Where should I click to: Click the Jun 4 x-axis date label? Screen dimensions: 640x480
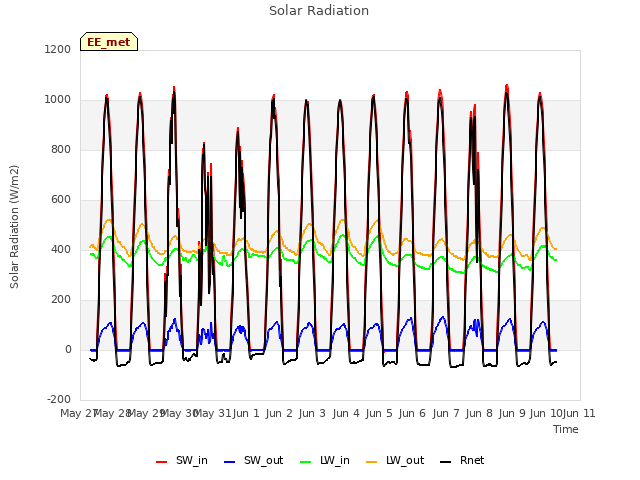(x=346, y=413)
